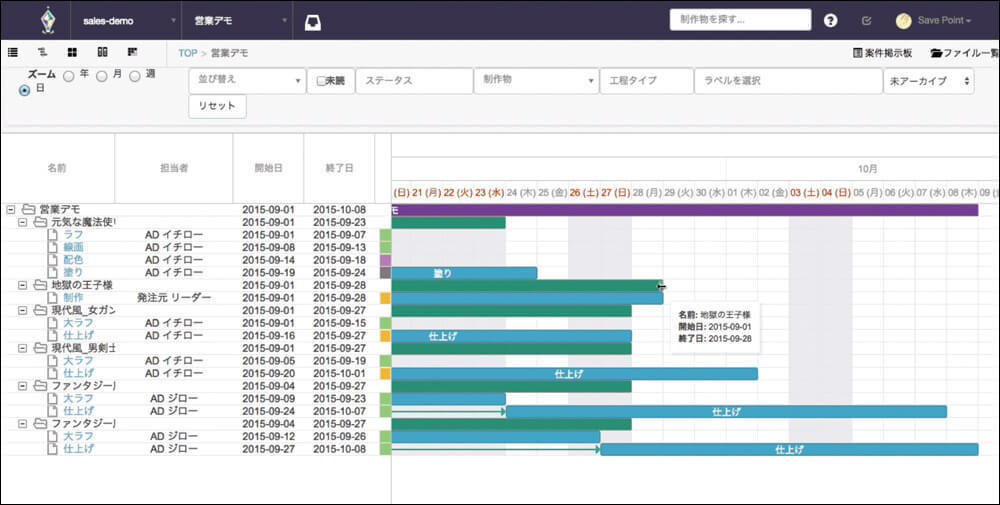The width and height of the screenshot is (1000, 505).
Task: Click the 工程タイプ filter field
Action: 647,81
